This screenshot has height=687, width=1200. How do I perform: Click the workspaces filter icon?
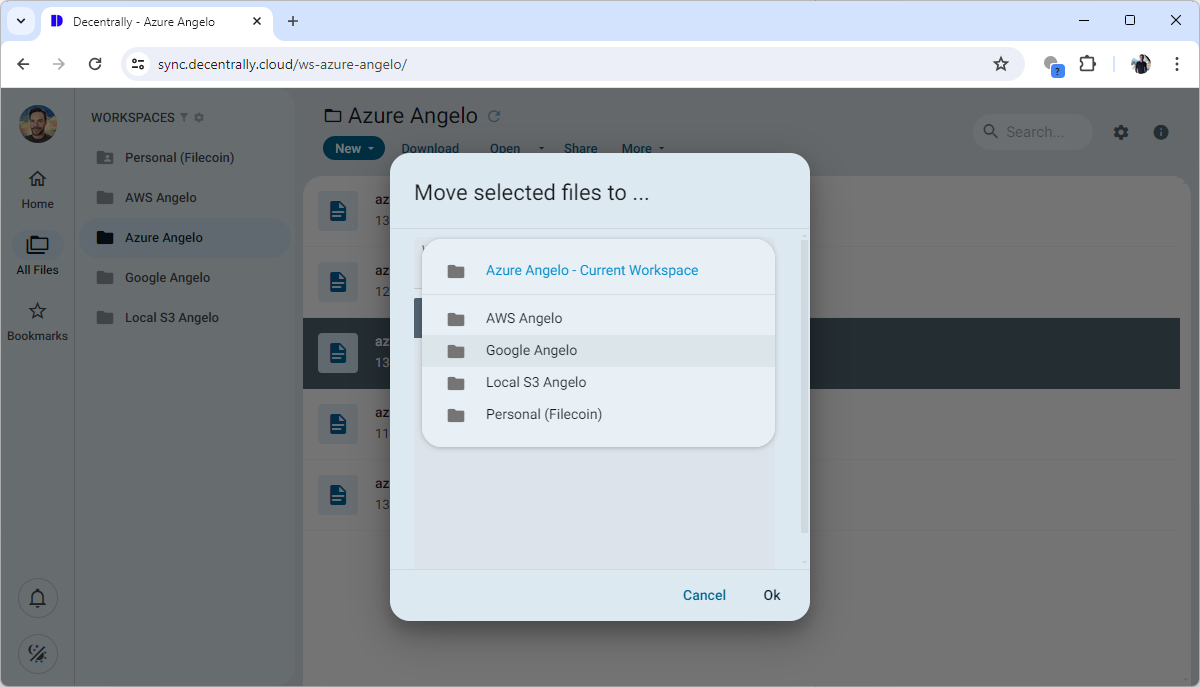184,118
